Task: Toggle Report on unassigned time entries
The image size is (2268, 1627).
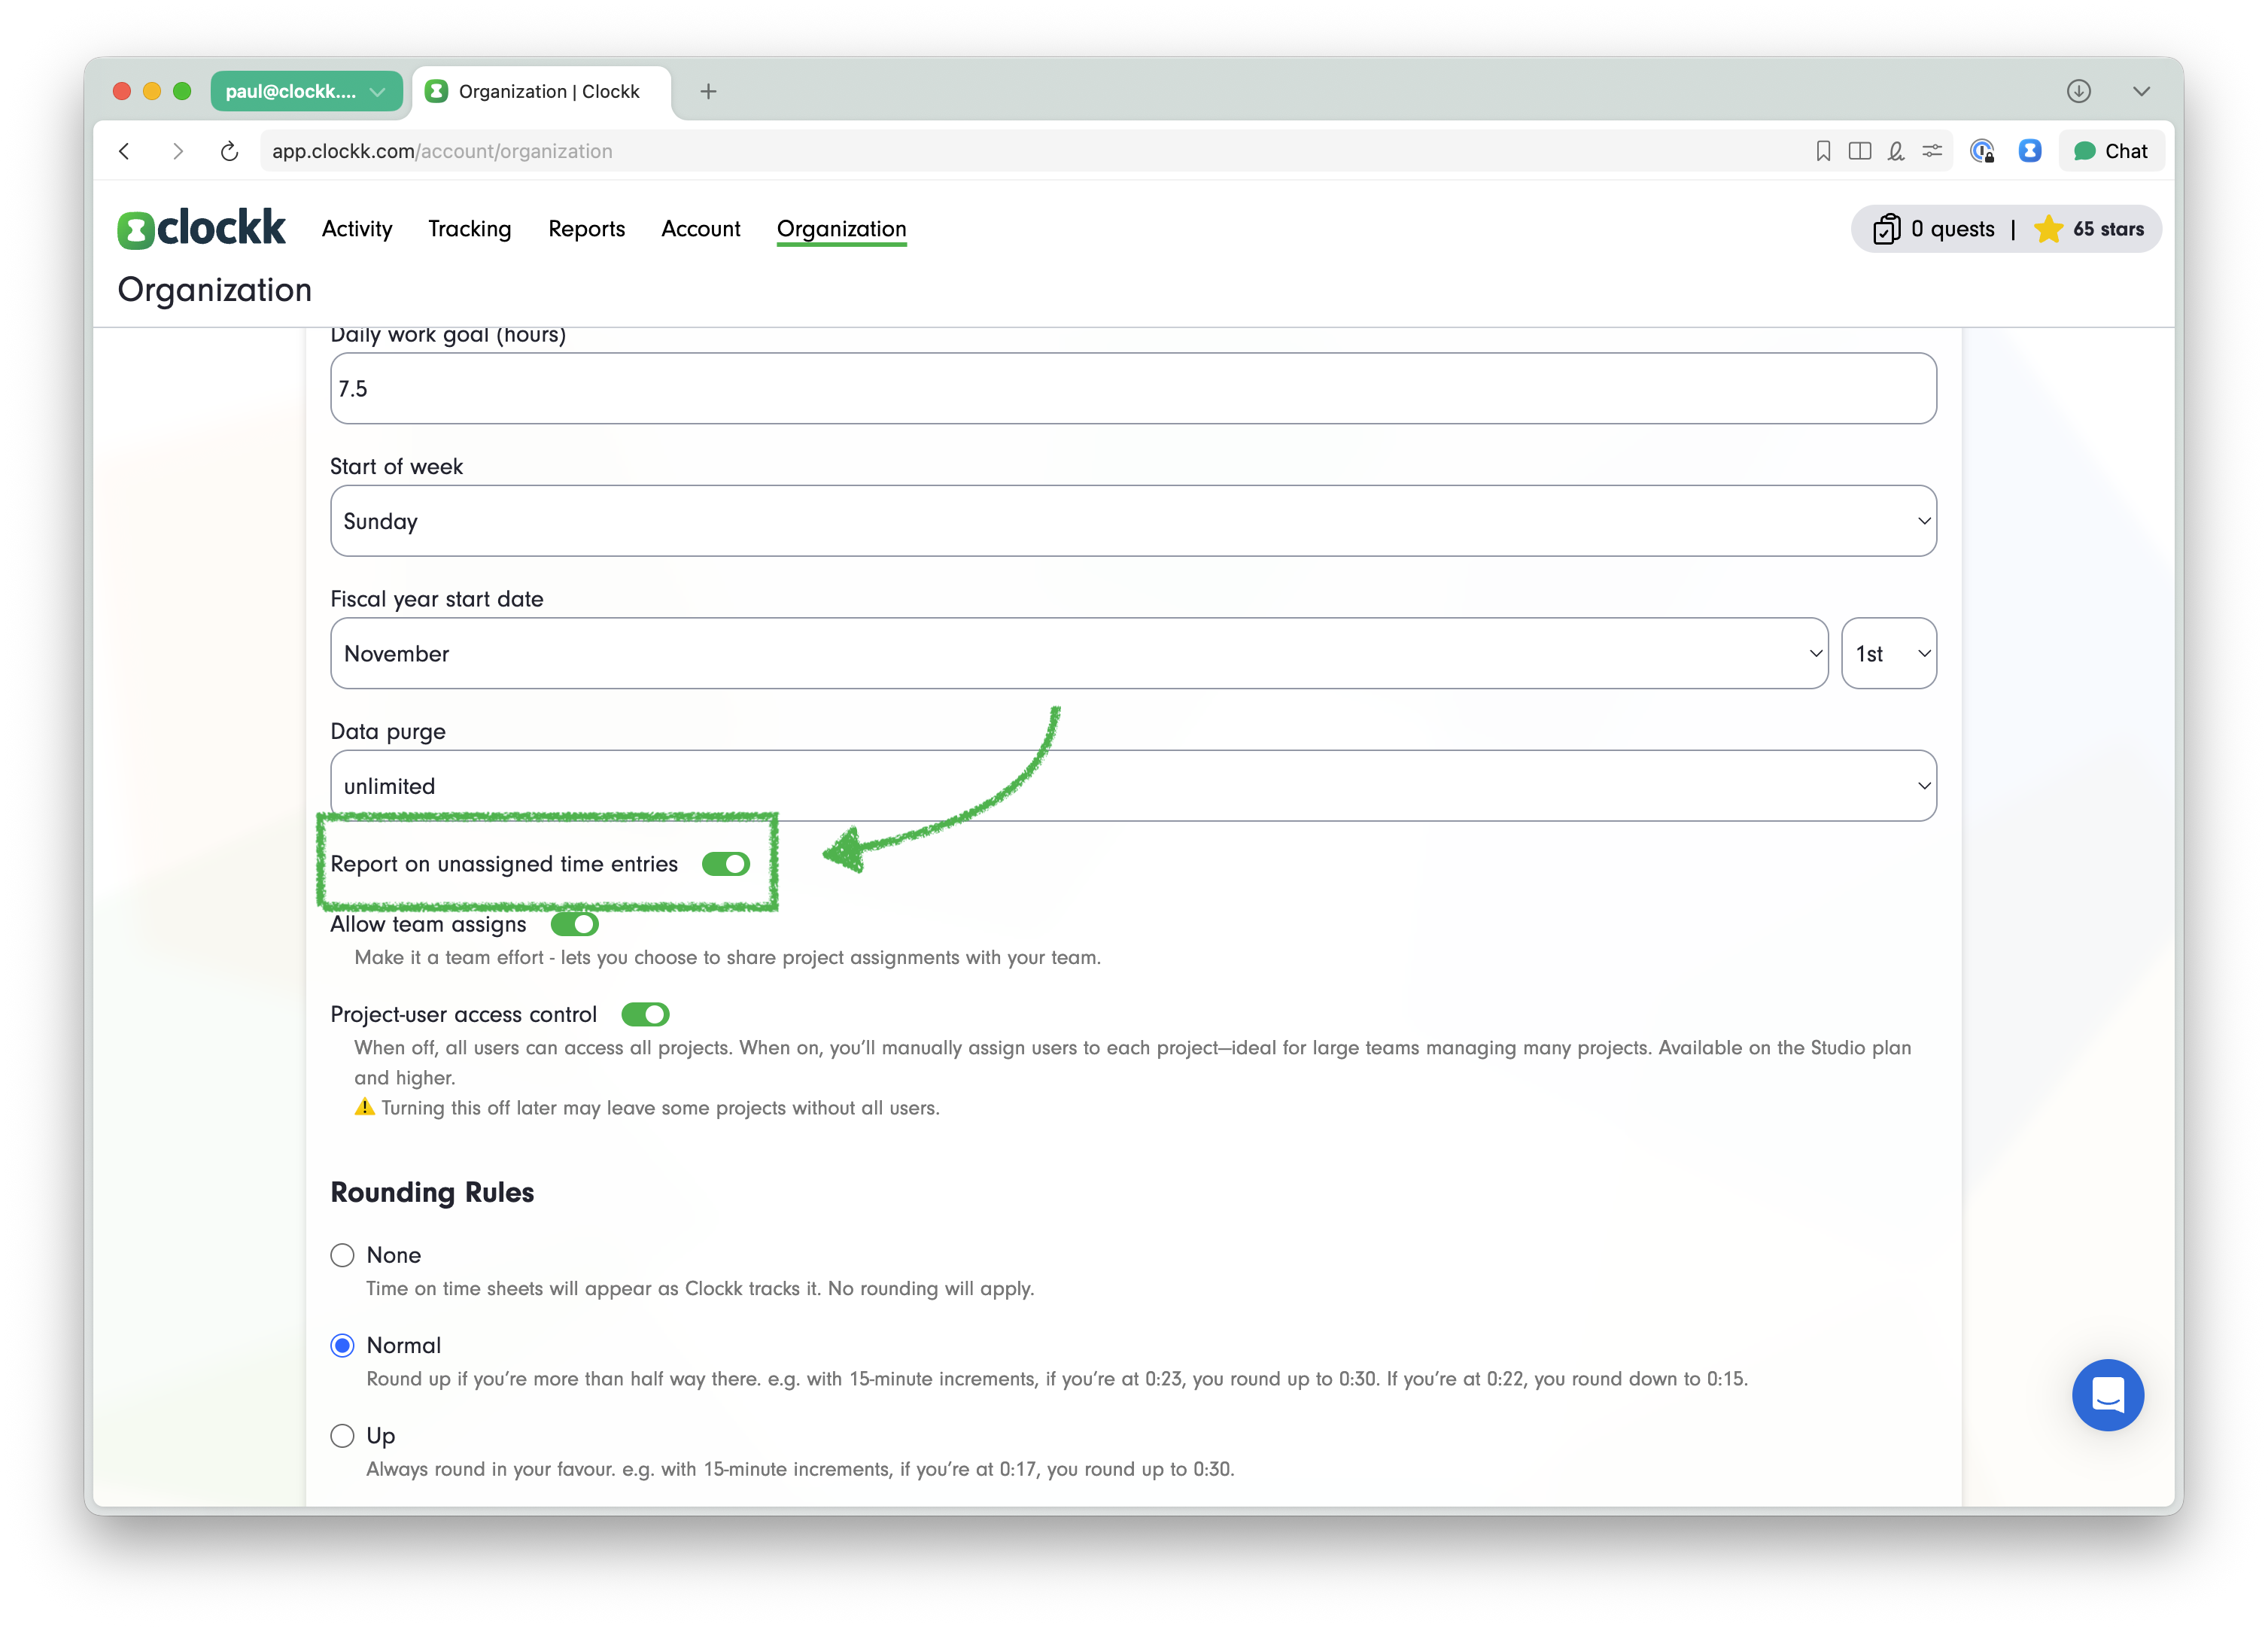Action: (726, 864)
